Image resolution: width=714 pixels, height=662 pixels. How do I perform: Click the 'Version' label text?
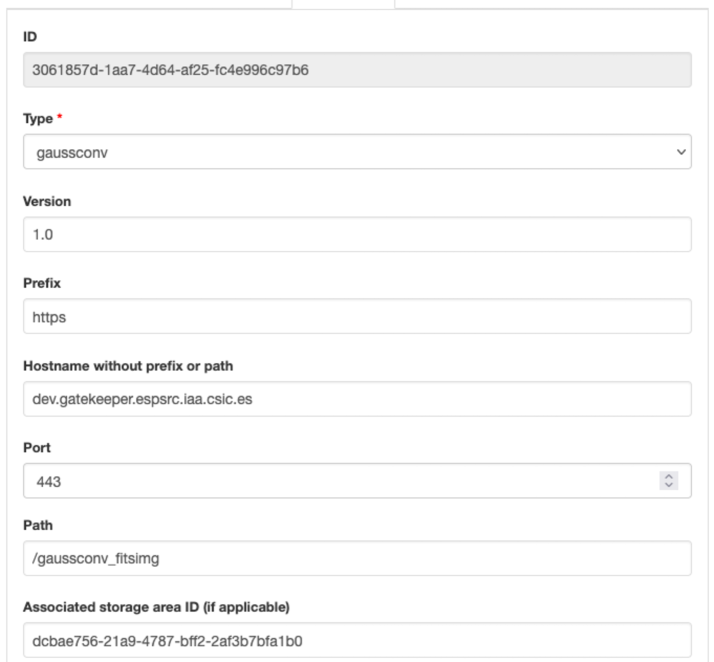click(44, 201)
